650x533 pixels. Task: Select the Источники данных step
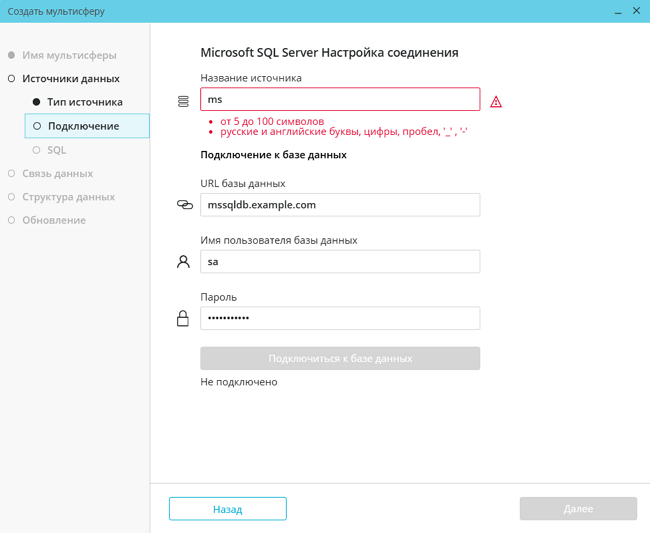(70, 78)
